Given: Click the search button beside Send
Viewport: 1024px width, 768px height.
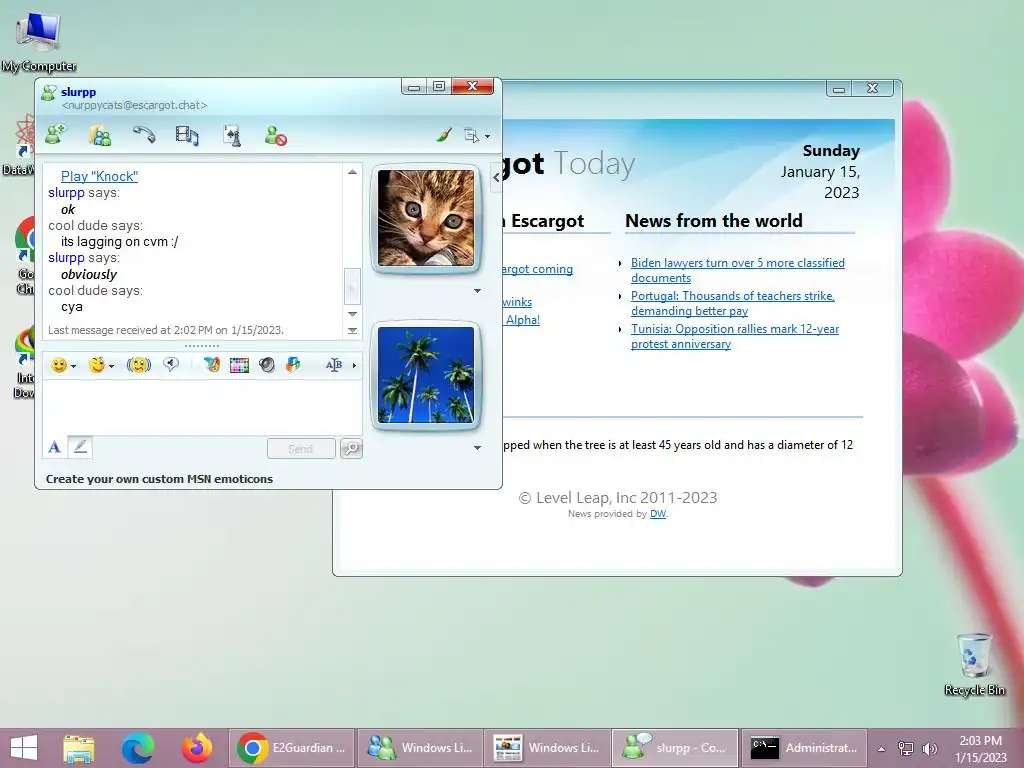Looking at the screenshot, I should 351,449.
